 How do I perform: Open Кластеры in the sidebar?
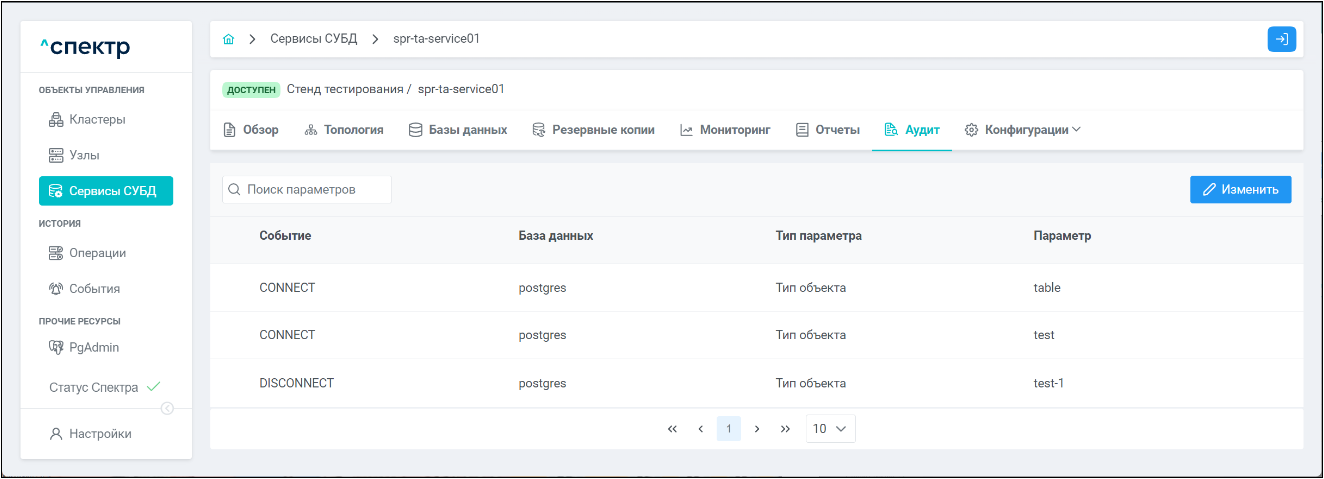click(x=97, y=120)
